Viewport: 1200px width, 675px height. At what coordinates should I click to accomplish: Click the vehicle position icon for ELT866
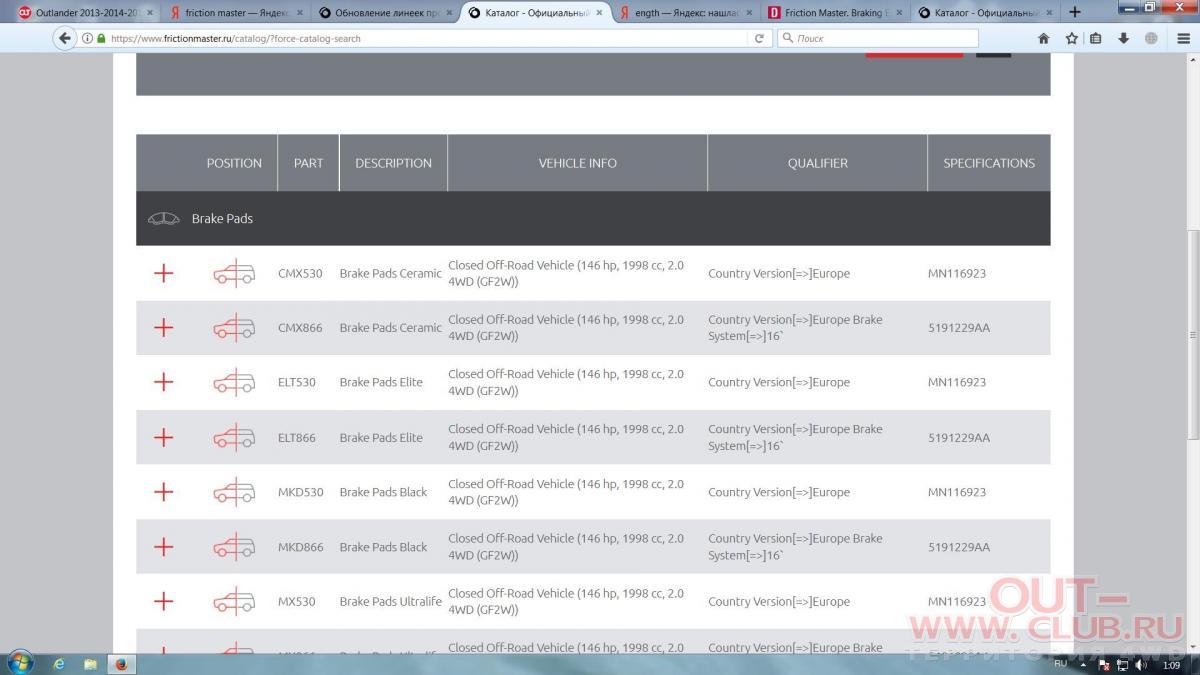(x=234, y=437)
